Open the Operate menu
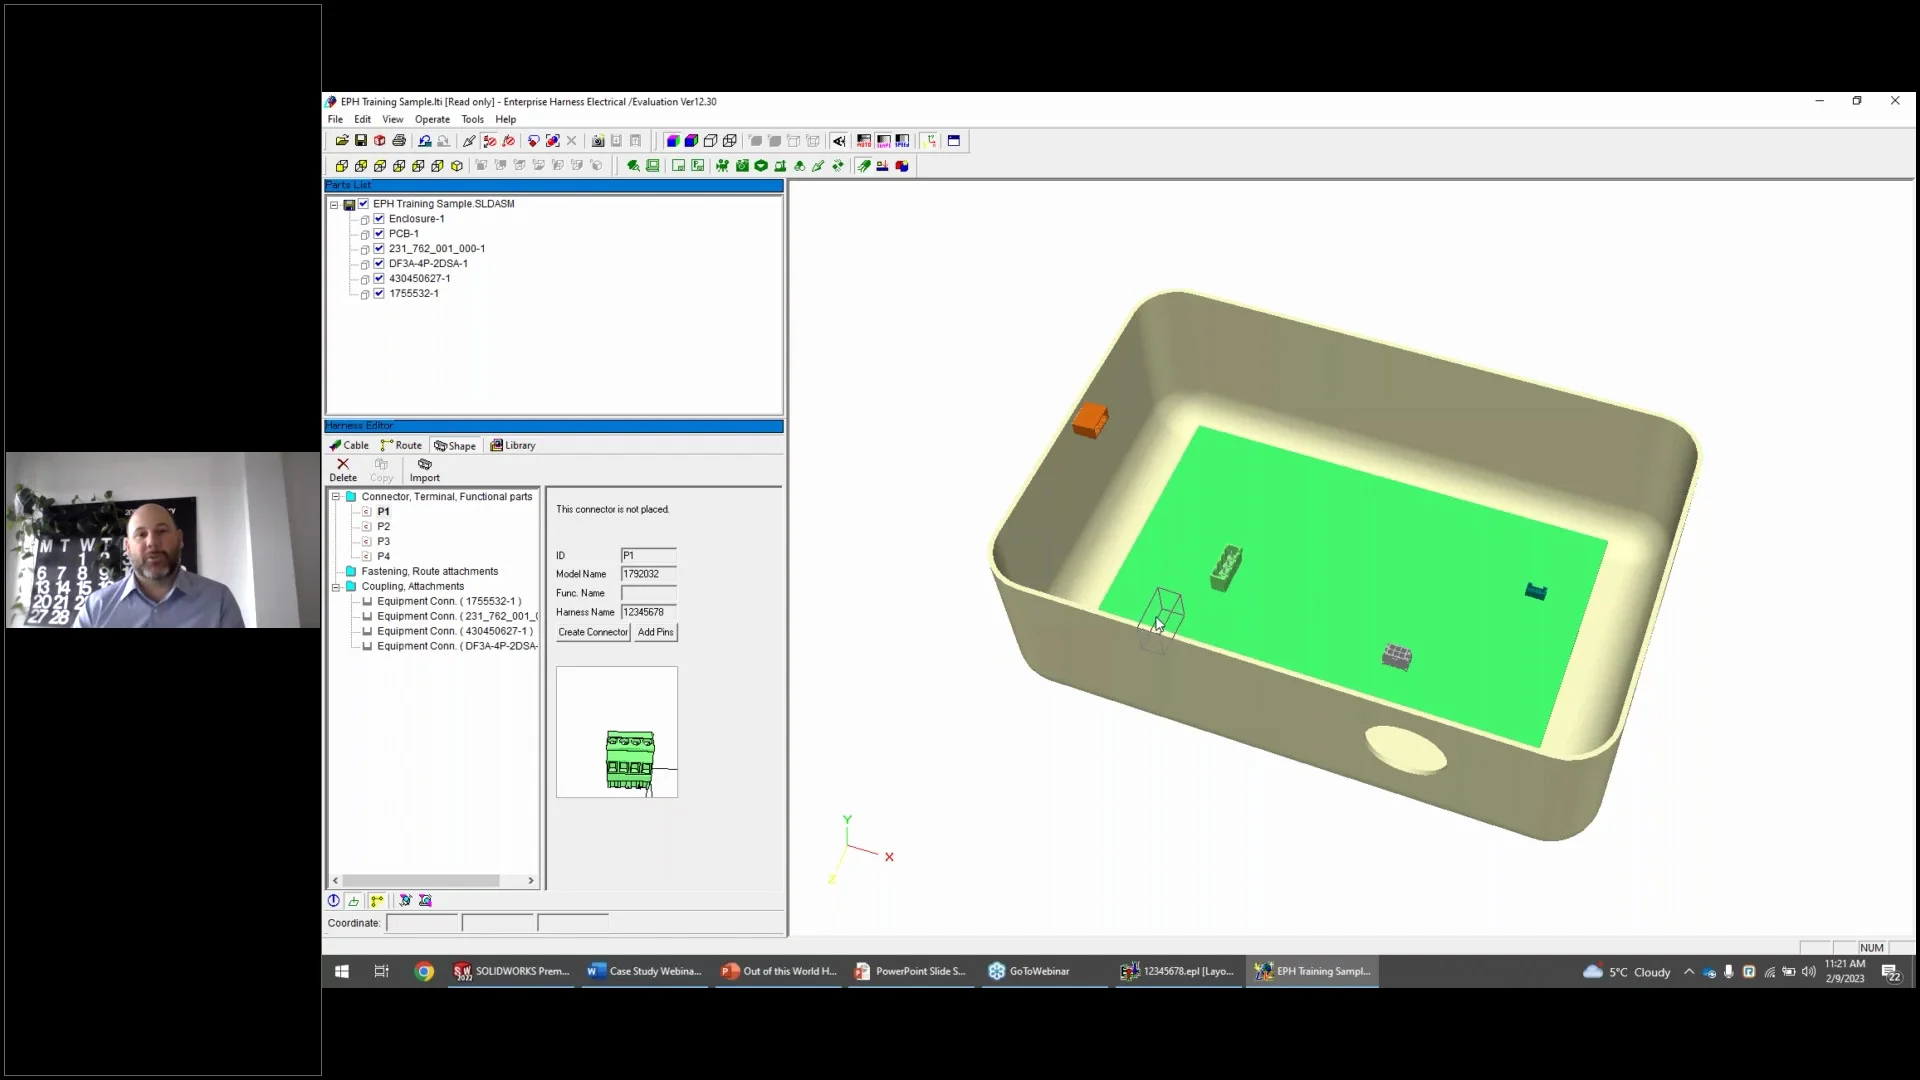Screen dimensions: 1920x1080 click(x=432, y=119)
